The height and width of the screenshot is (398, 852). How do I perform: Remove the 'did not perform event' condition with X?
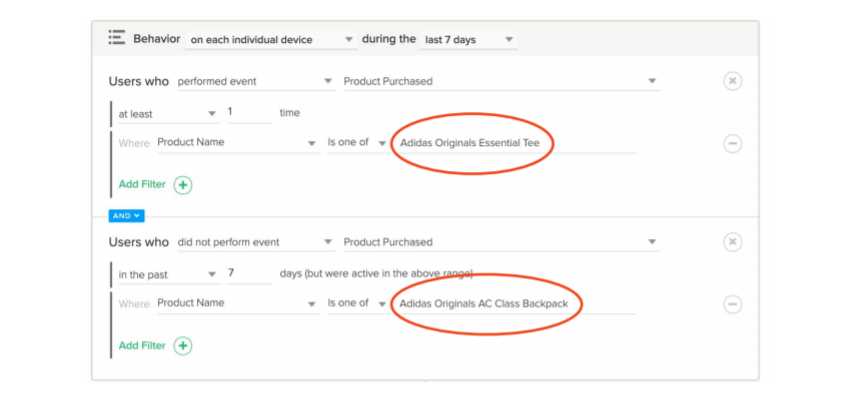732,242
